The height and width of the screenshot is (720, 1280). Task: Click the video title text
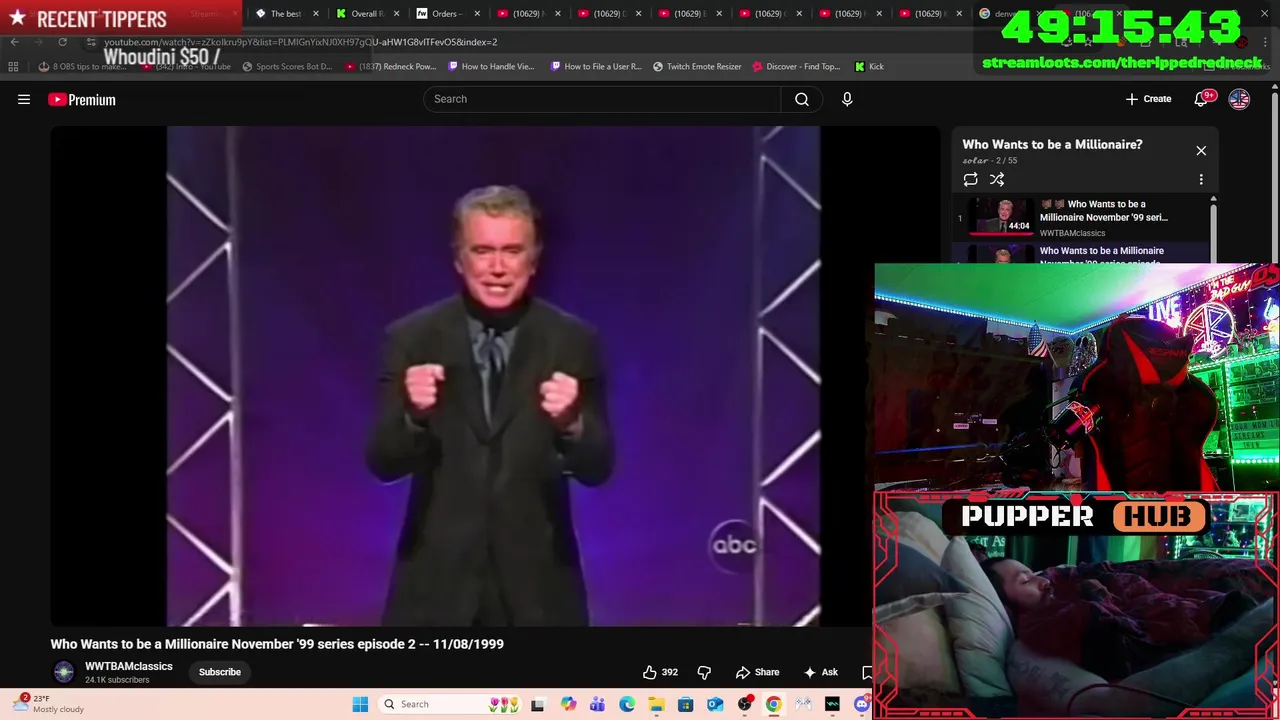pos(277,644)
